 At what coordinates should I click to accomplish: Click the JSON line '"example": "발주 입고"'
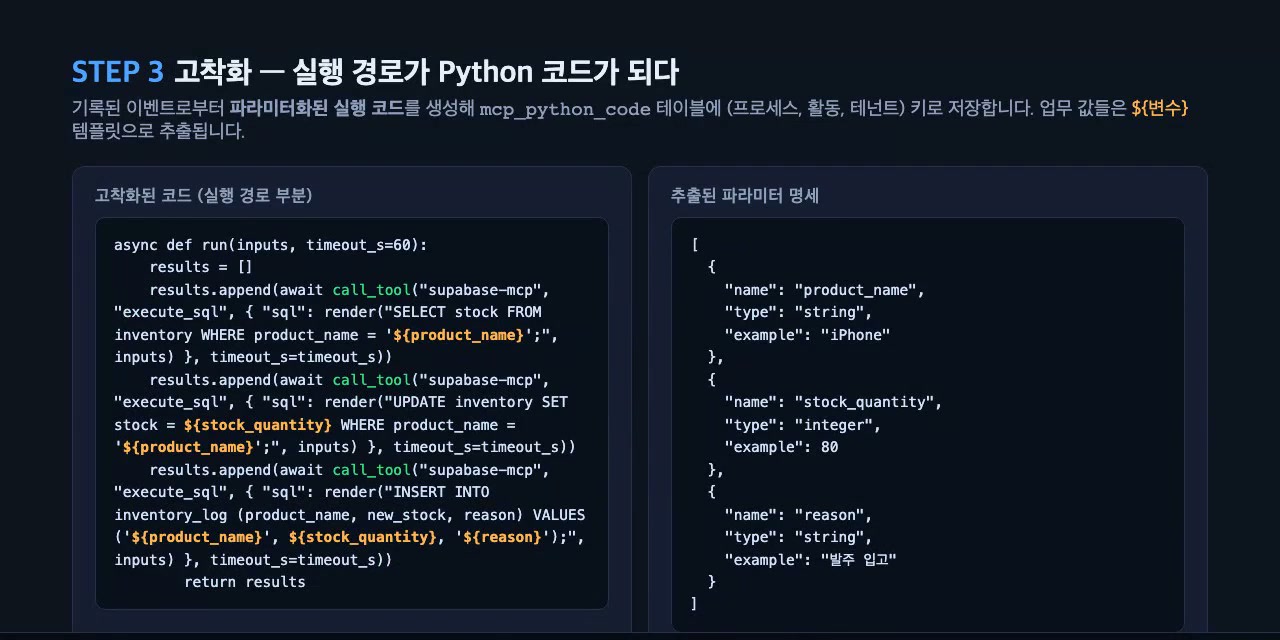pyautogui.click(x=811, y=560)
